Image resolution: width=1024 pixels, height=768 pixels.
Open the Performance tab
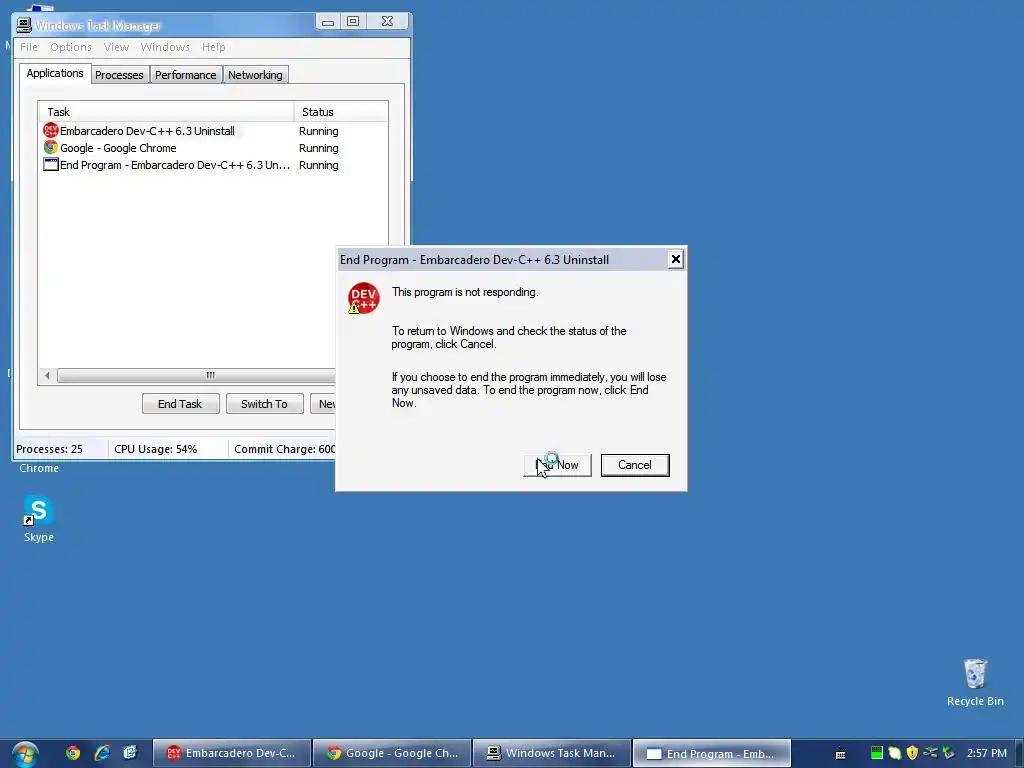185,75
